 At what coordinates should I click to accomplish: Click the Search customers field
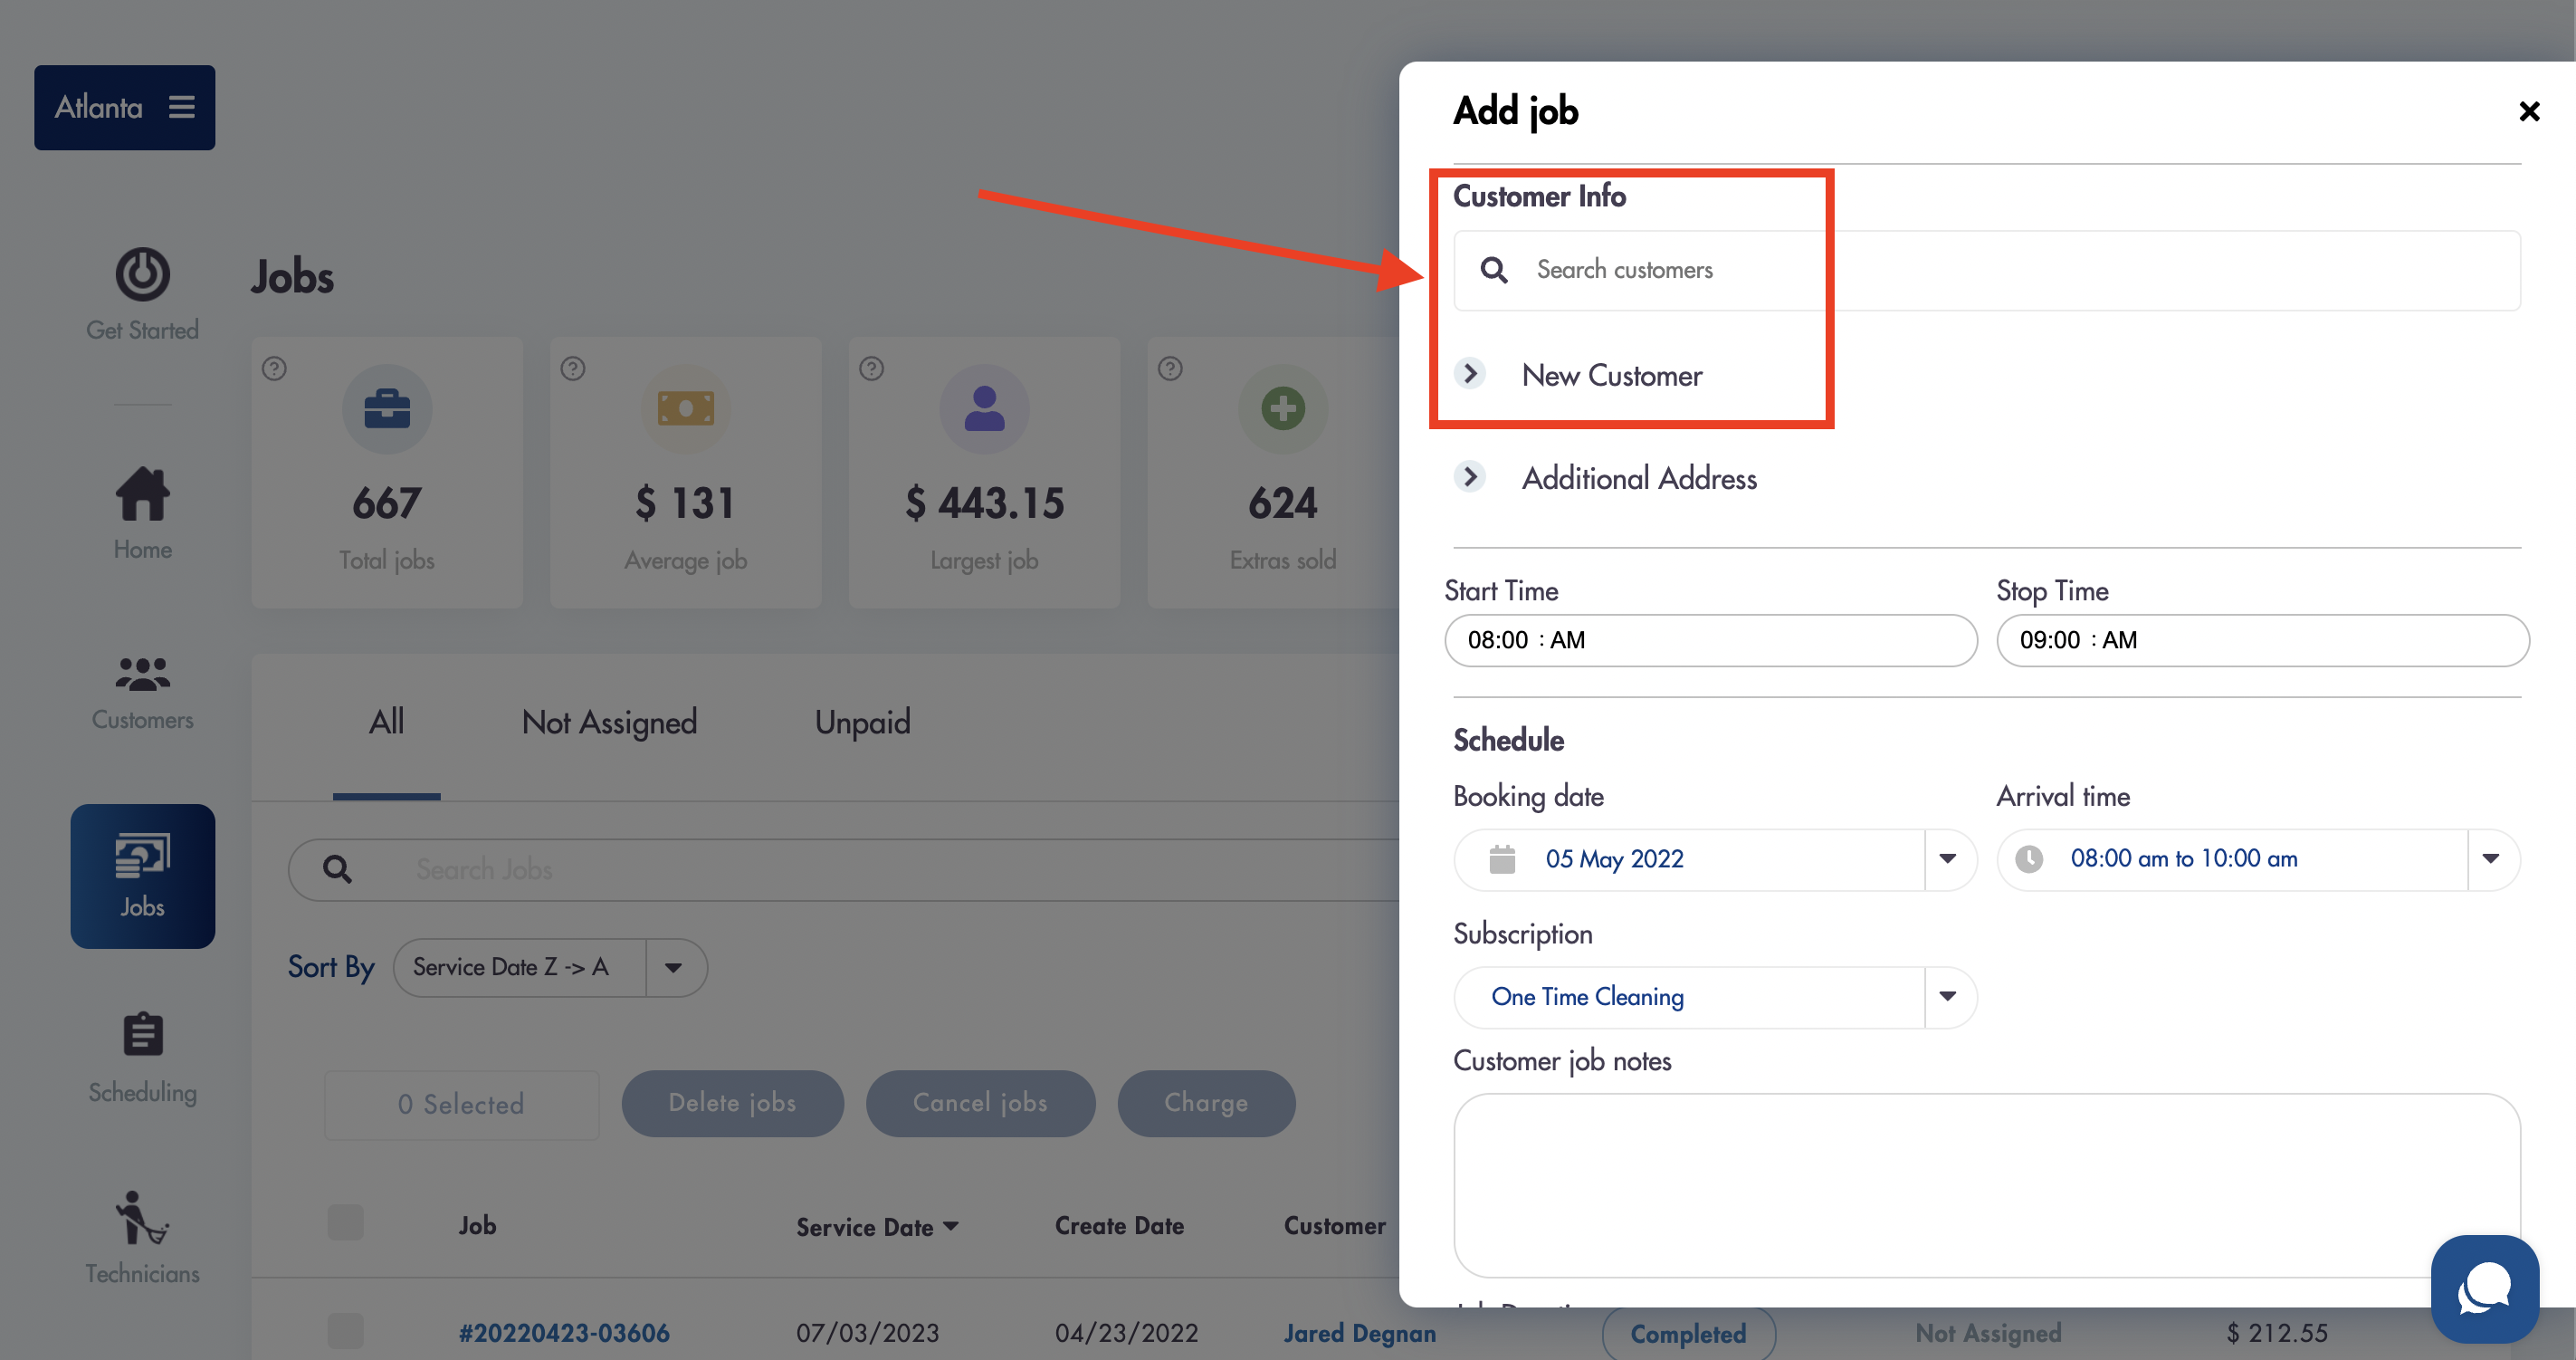click(1986, 270)
